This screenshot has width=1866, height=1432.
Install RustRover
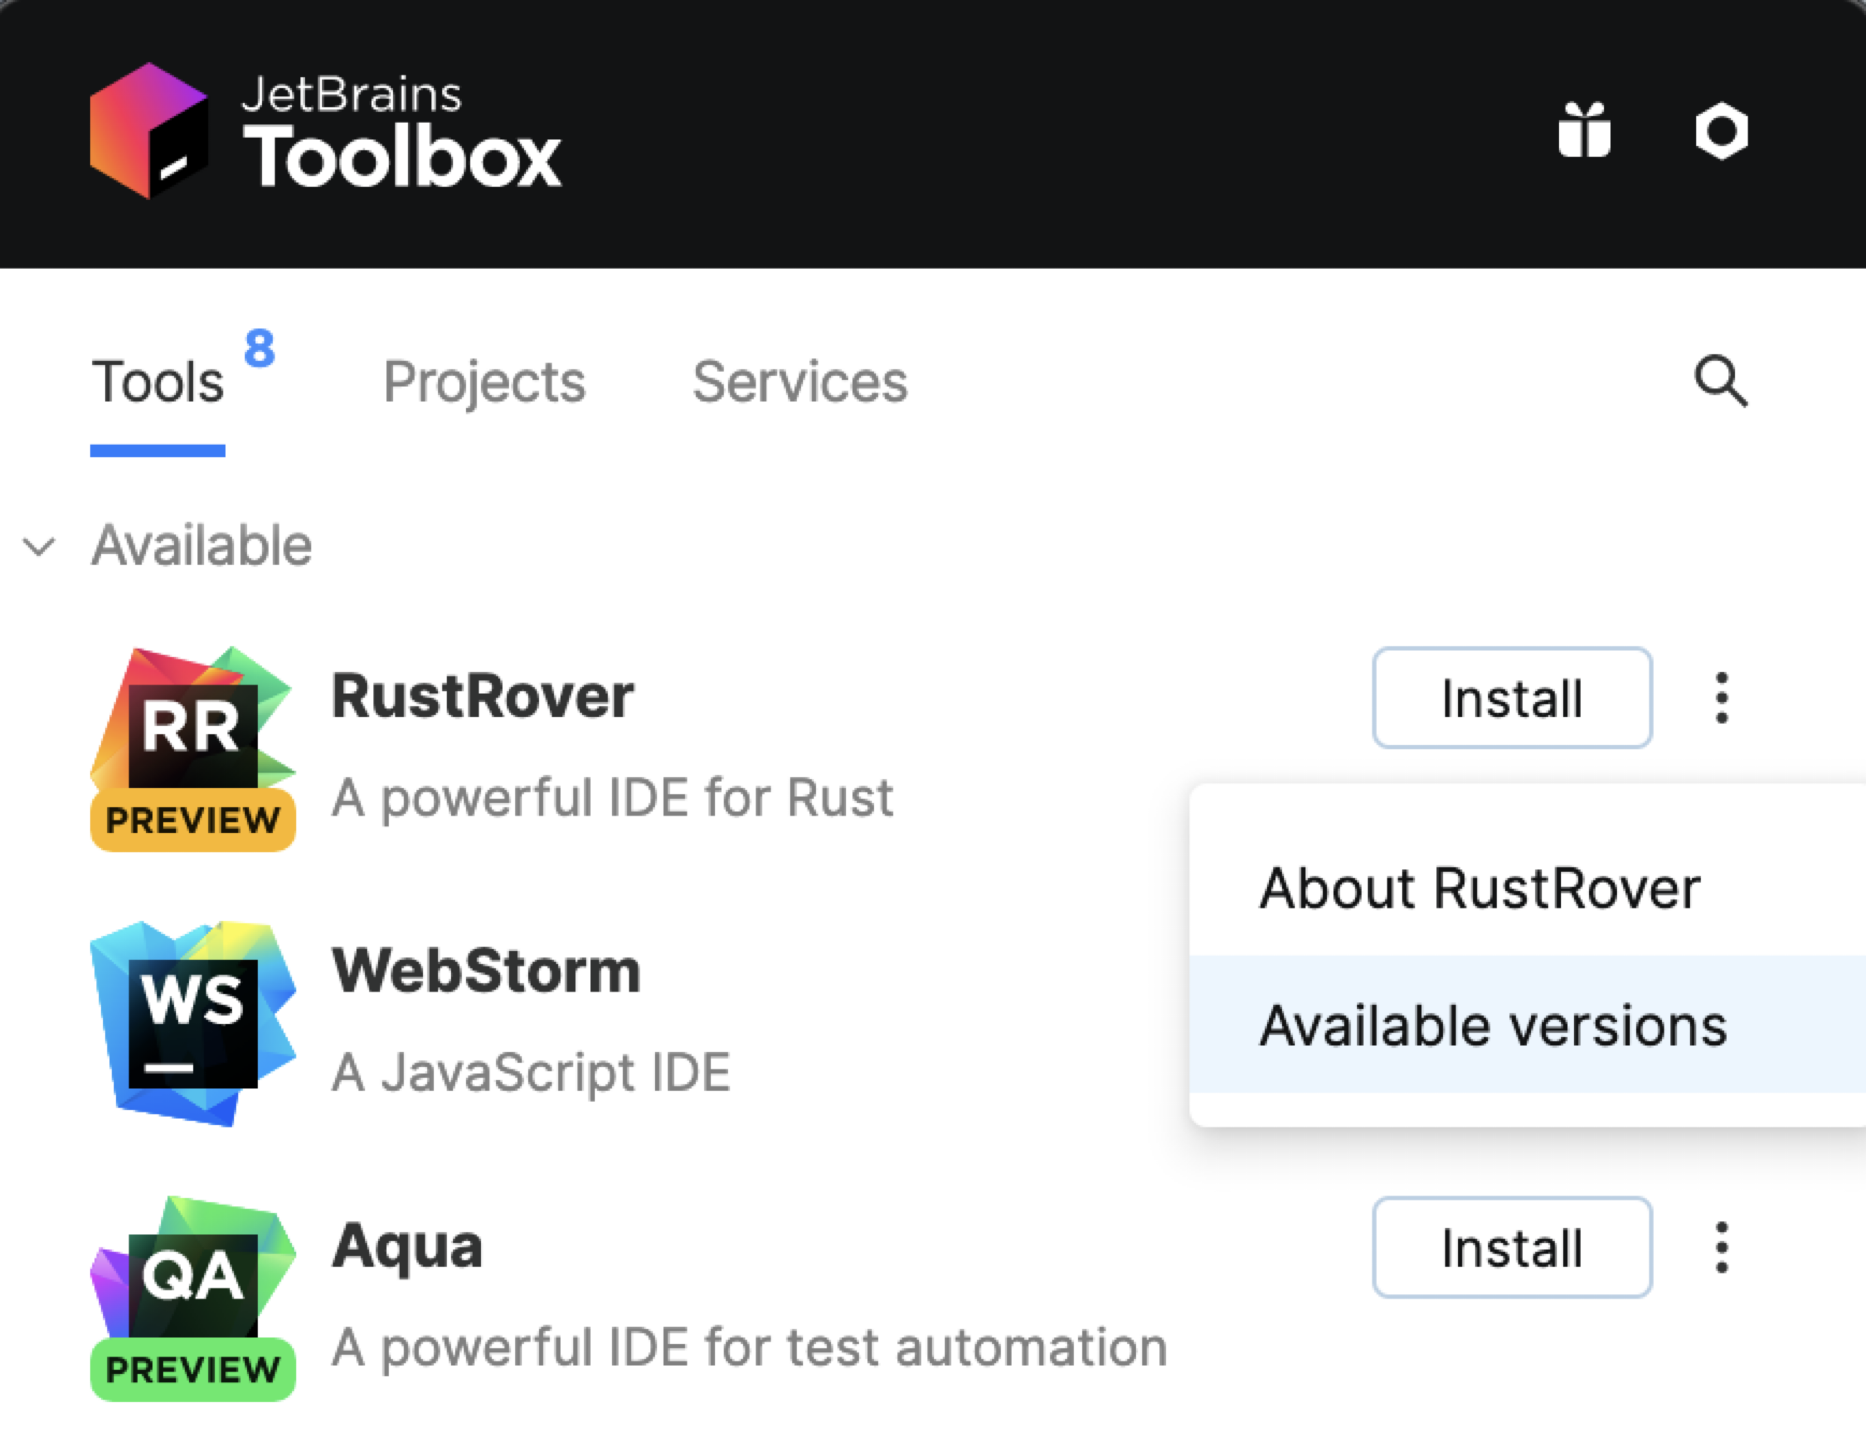pyautogui.click(x=1512, y=698)
